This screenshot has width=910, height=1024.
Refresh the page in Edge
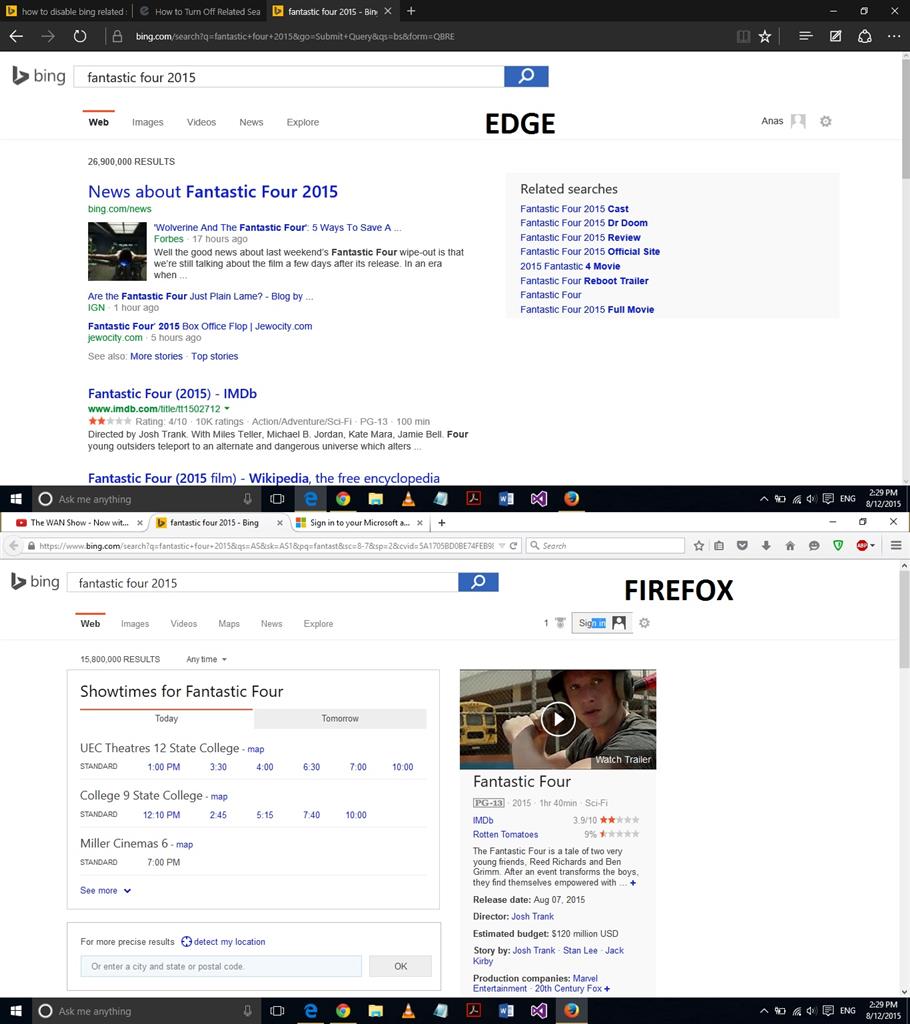[x=80, y=37]
